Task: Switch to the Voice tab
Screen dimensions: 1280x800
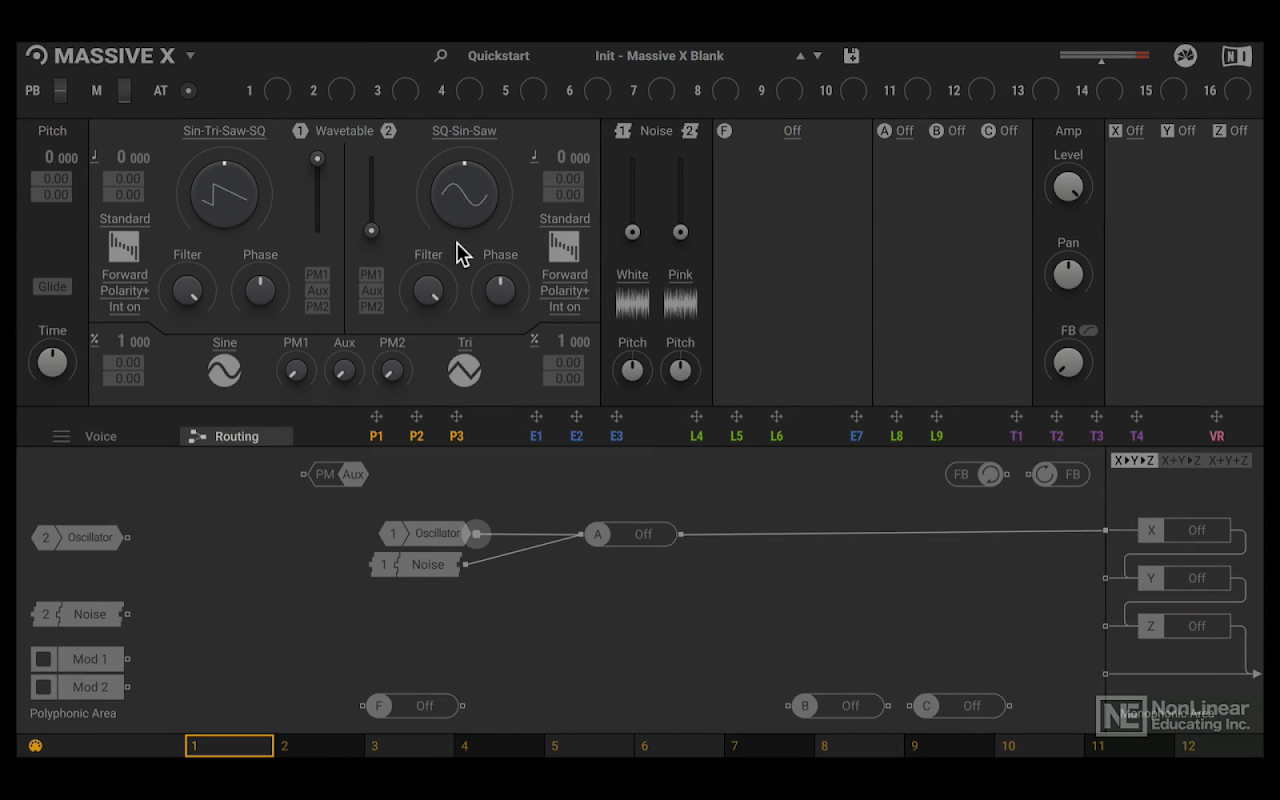Action: pyautogui.click(x=100, y=436)
